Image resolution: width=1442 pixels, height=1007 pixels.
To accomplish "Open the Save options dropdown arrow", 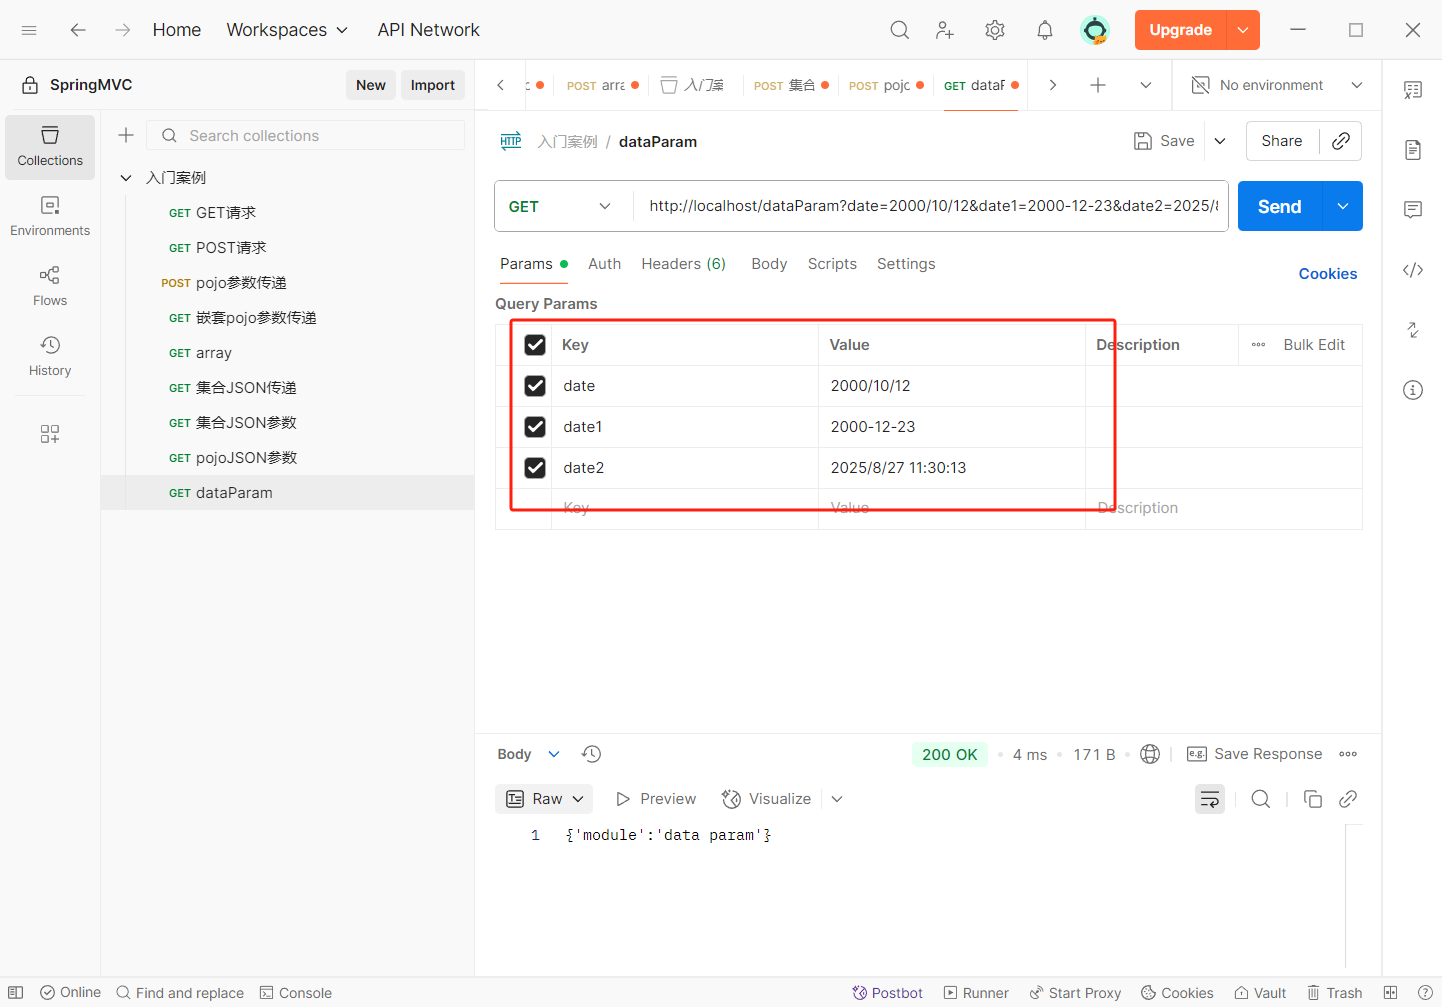I will [x=1220, y=141].
